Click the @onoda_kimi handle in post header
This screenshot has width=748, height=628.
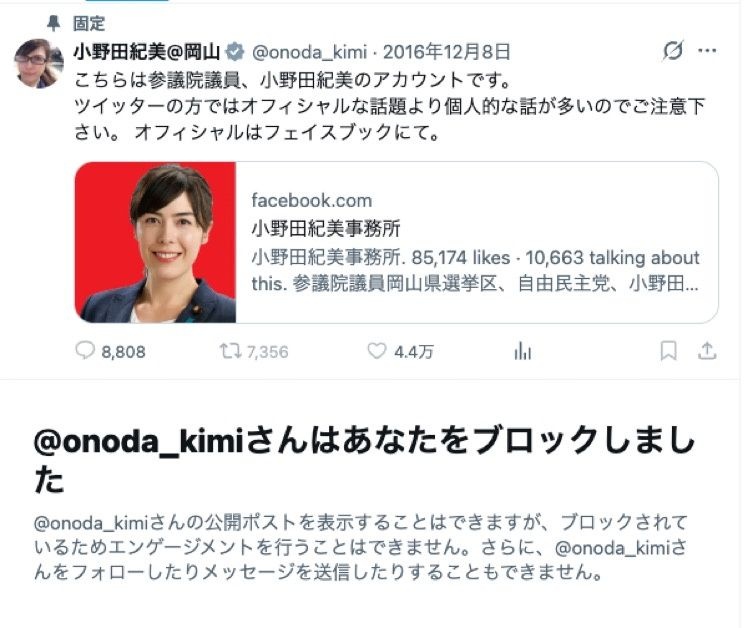pos(309,52)
